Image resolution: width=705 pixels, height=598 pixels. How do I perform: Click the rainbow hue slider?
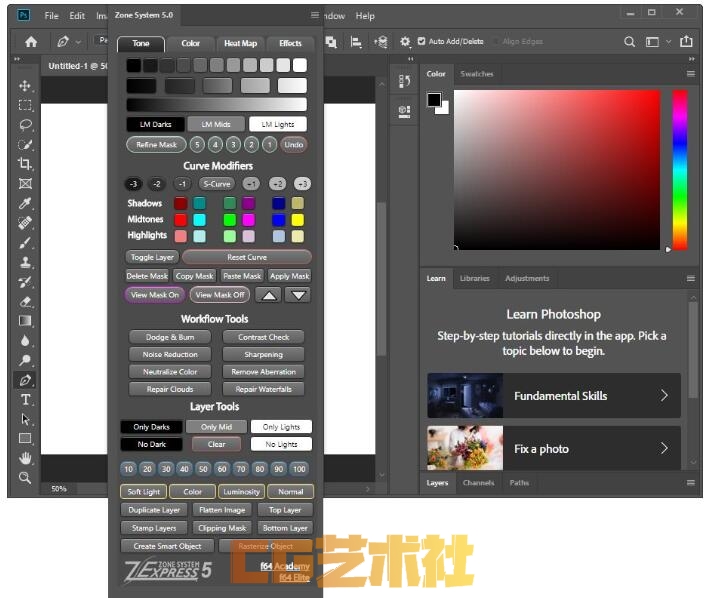point(680,170)
